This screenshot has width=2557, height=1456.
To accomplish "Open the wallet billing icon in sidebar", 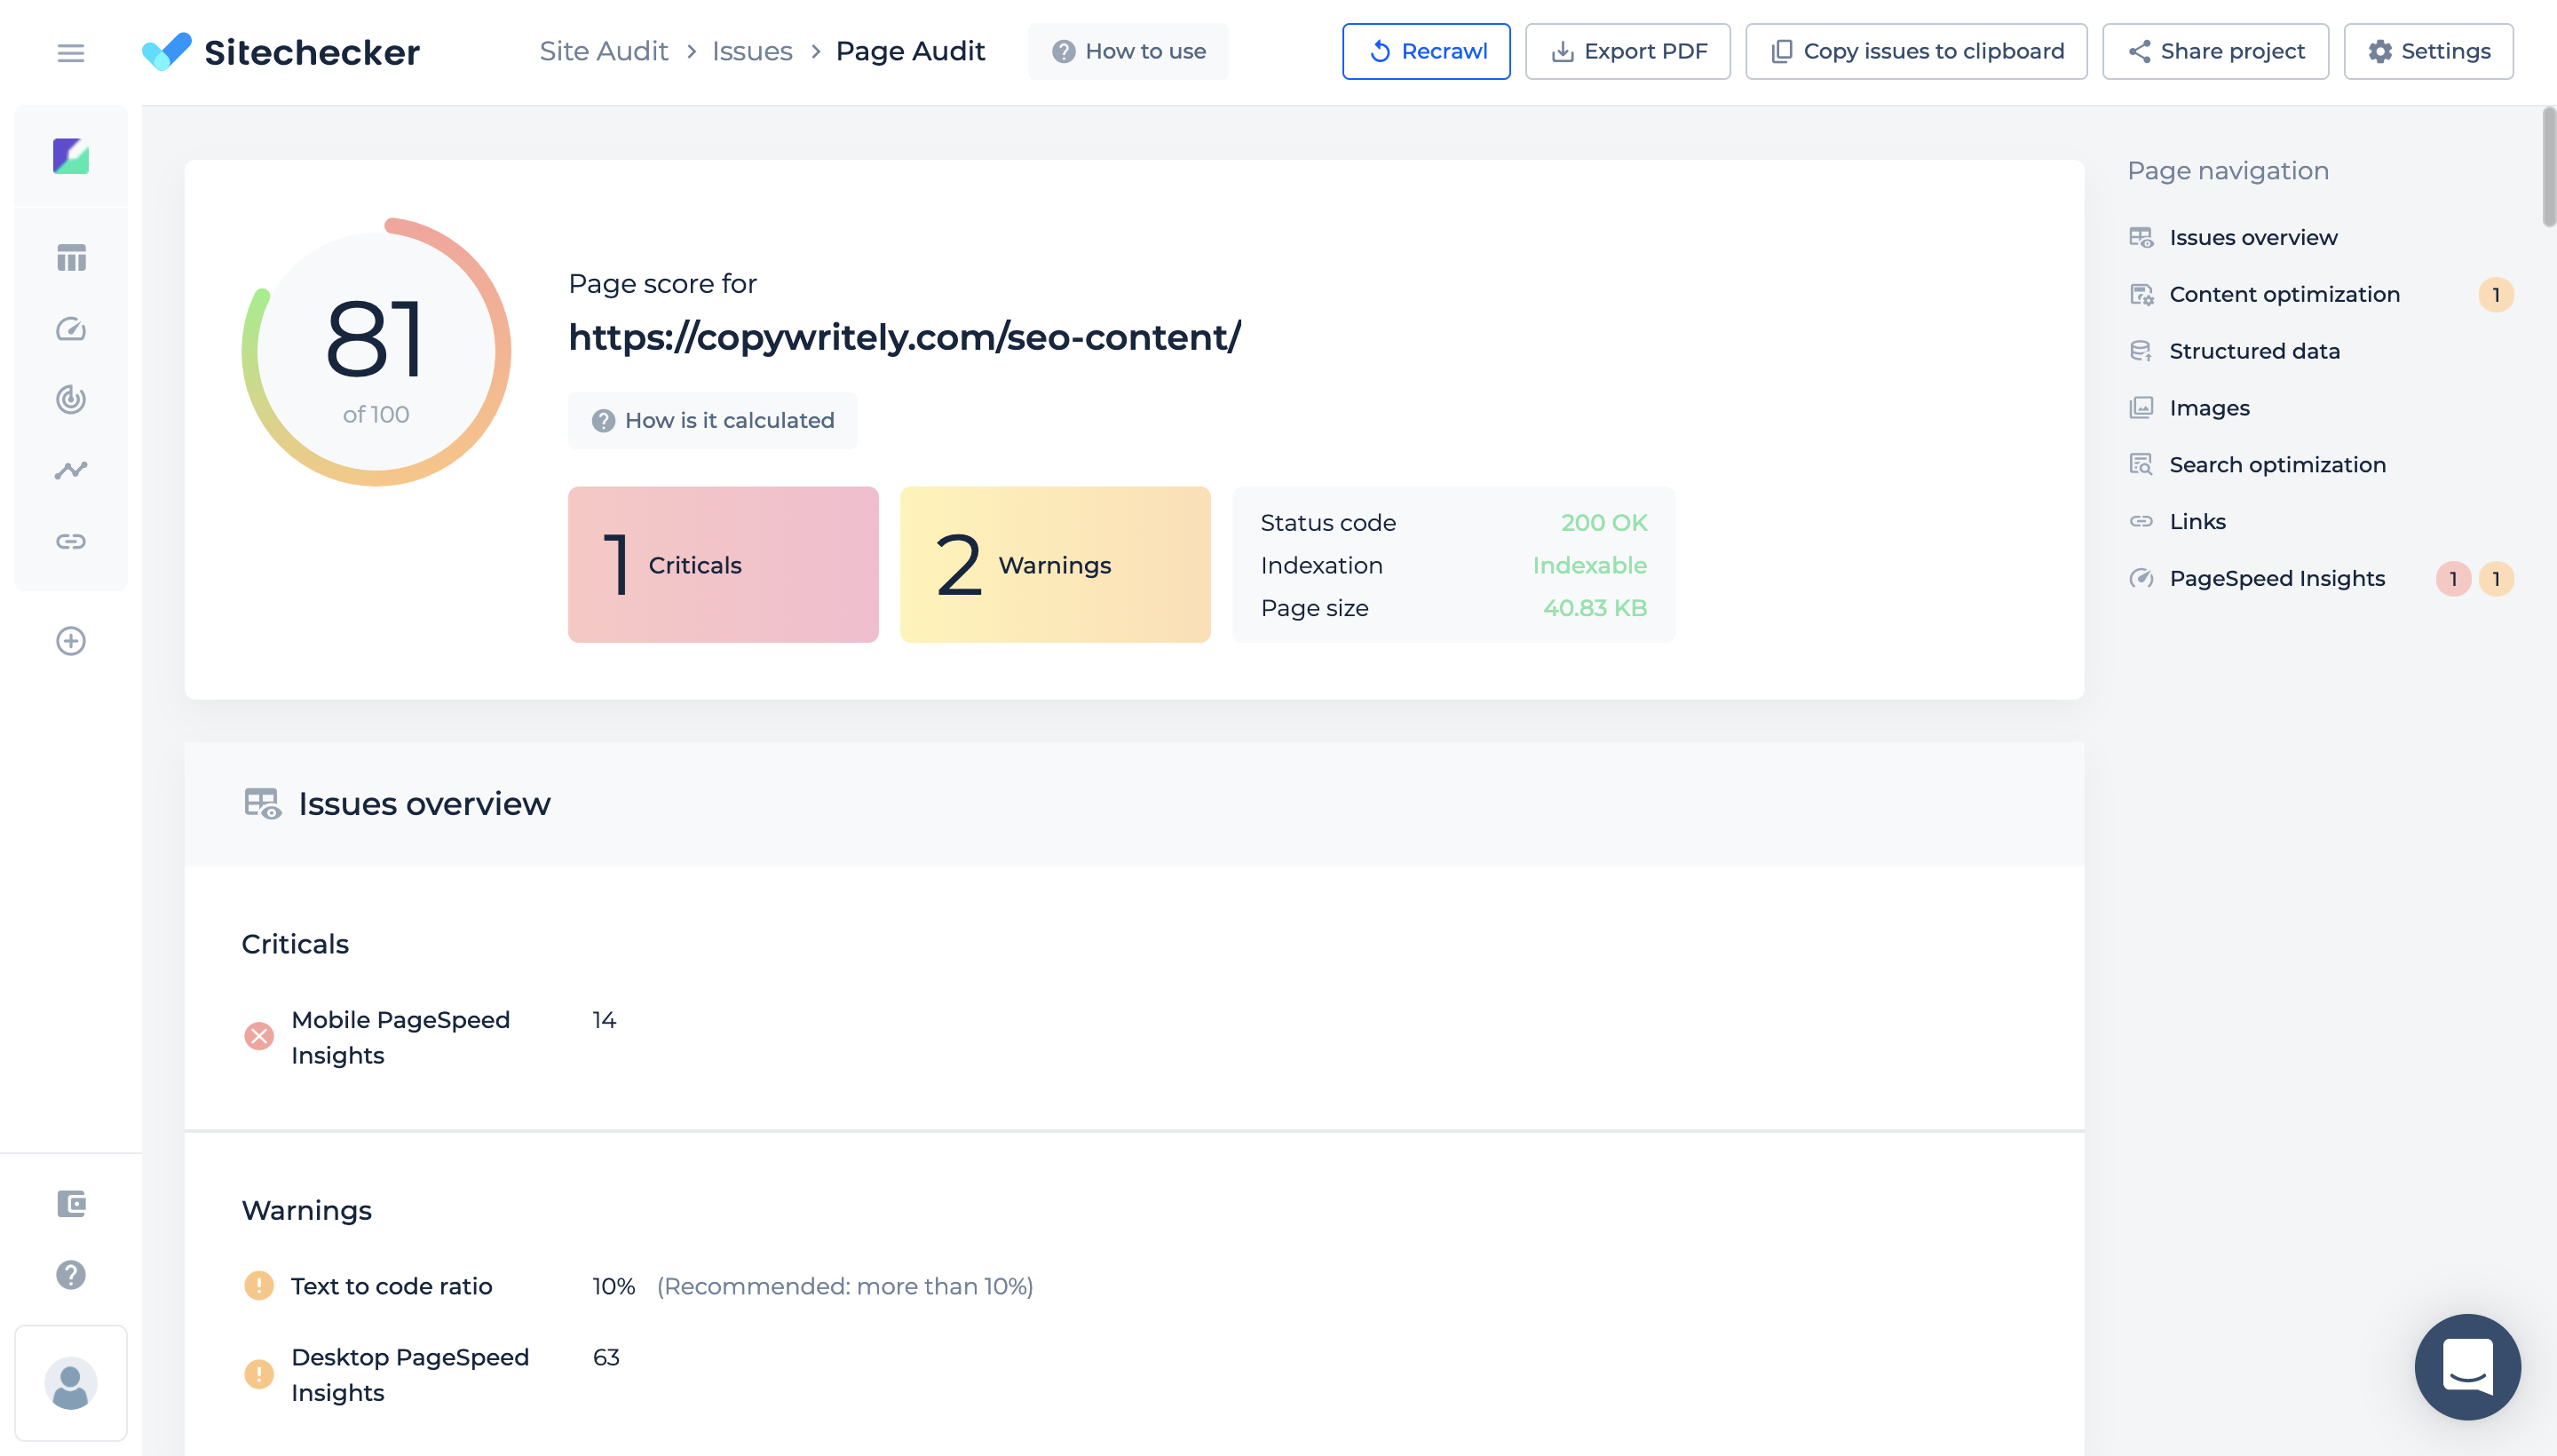I will point(71,1204).
